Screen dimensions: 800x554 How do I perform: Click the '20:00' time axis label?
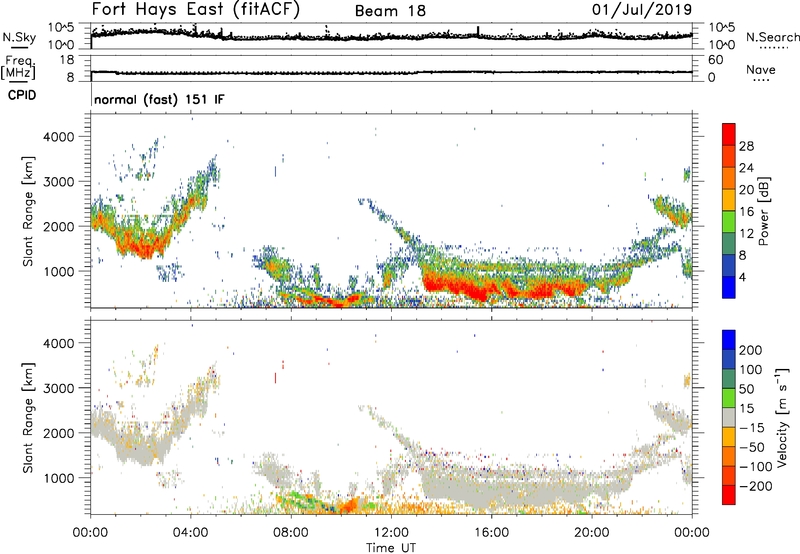tap(592, 533)
